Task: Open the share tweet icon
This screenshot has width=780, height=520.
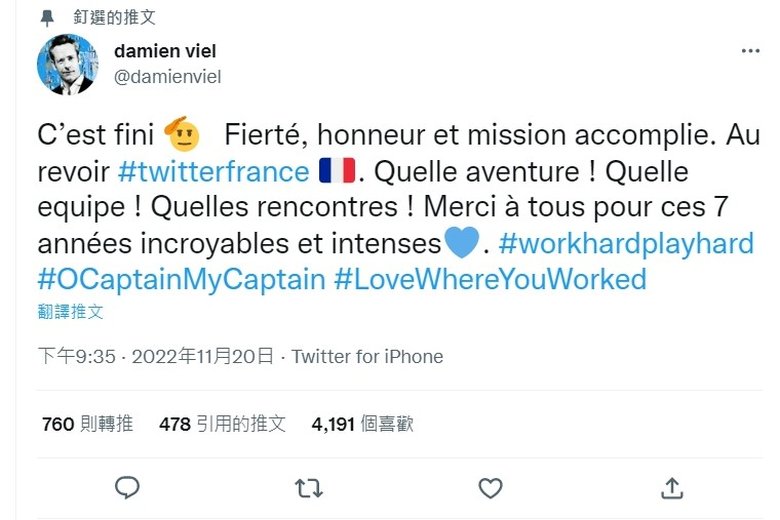Action: tap(673, 487)
